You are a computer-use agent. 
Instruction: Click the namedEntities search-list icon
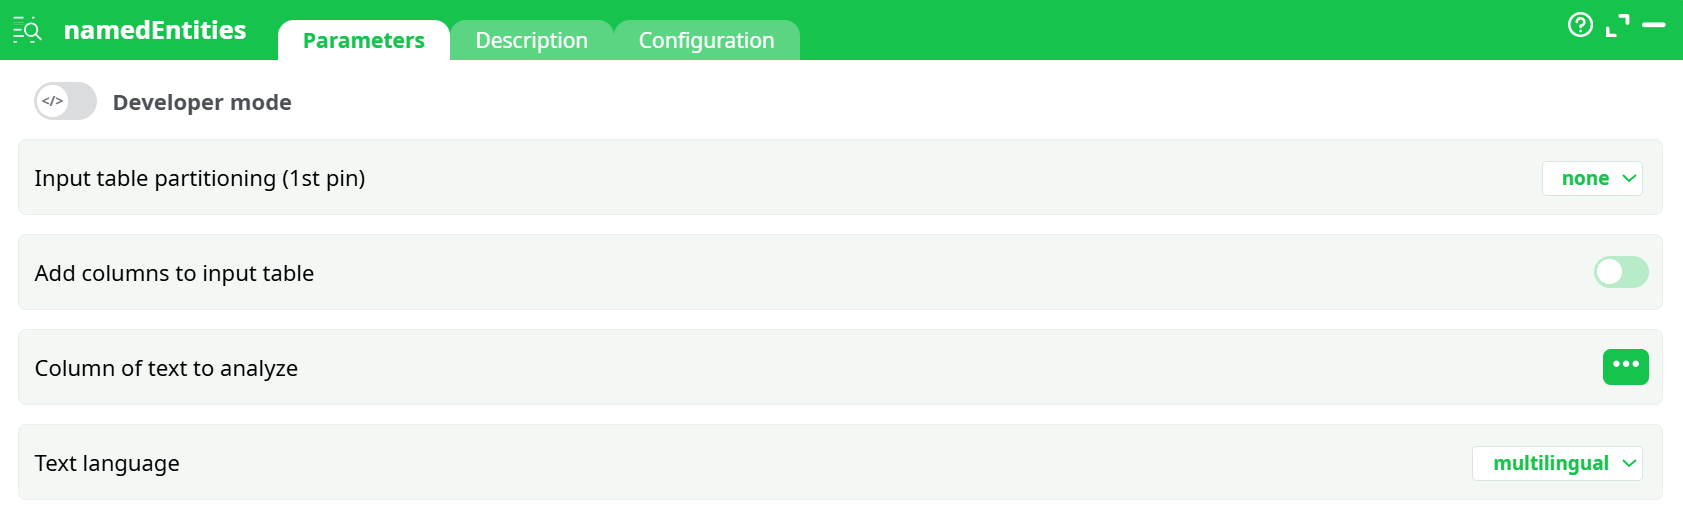(x=27, y=30)
